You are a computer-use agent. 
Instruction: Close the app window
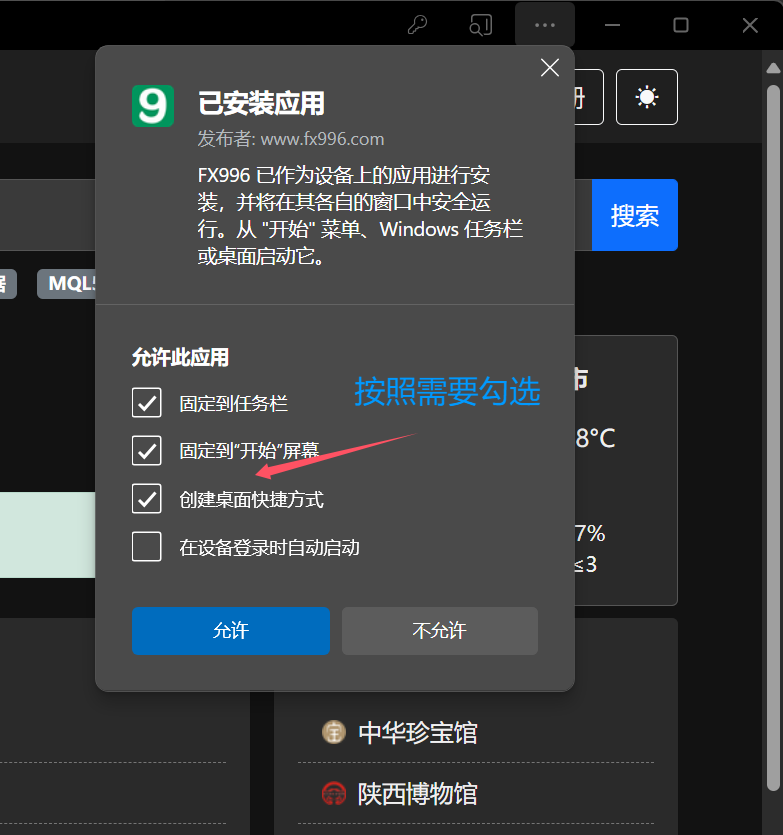coord(750,25)
